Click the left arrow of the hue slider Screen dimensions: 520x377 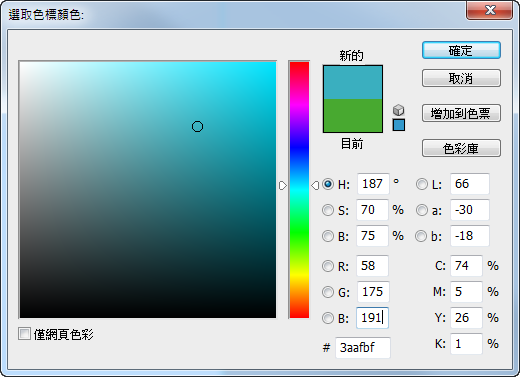click(283, 185)
